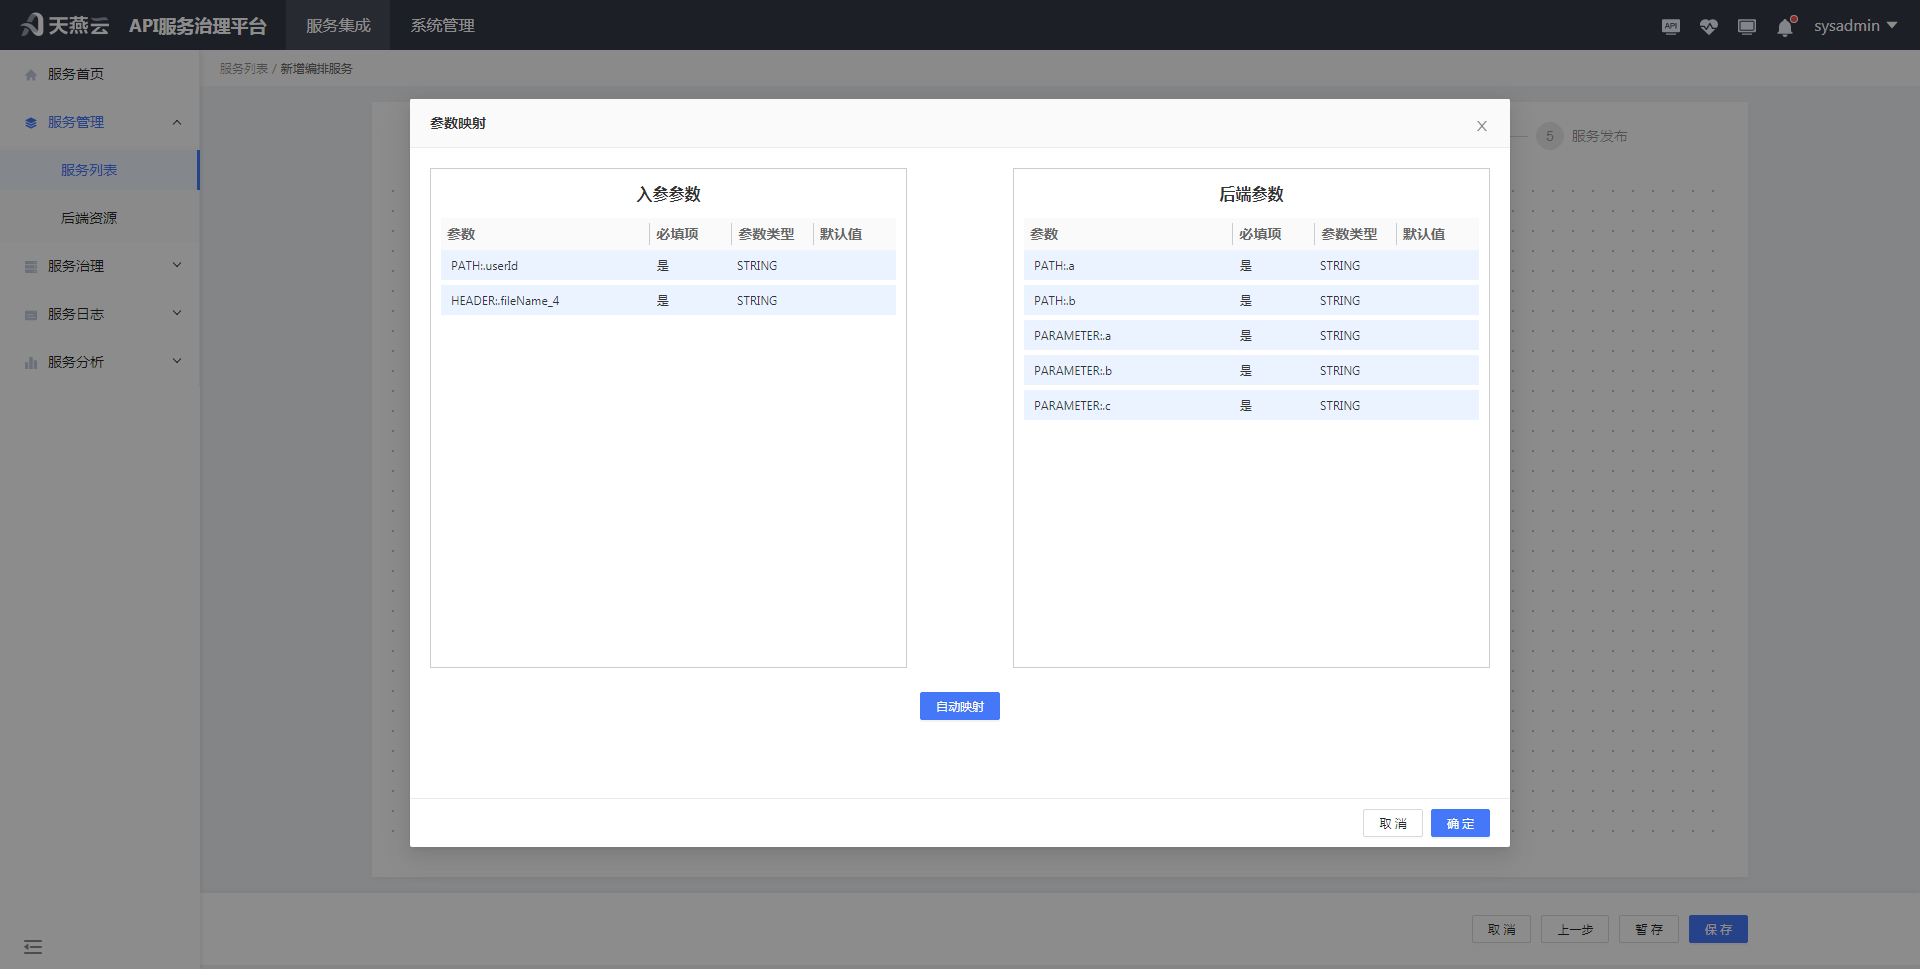This screenshot has height=969, width=1920.
Task: Expand the 服务日志 menu section
Action: pyautogui.click(x=176, y=313)
